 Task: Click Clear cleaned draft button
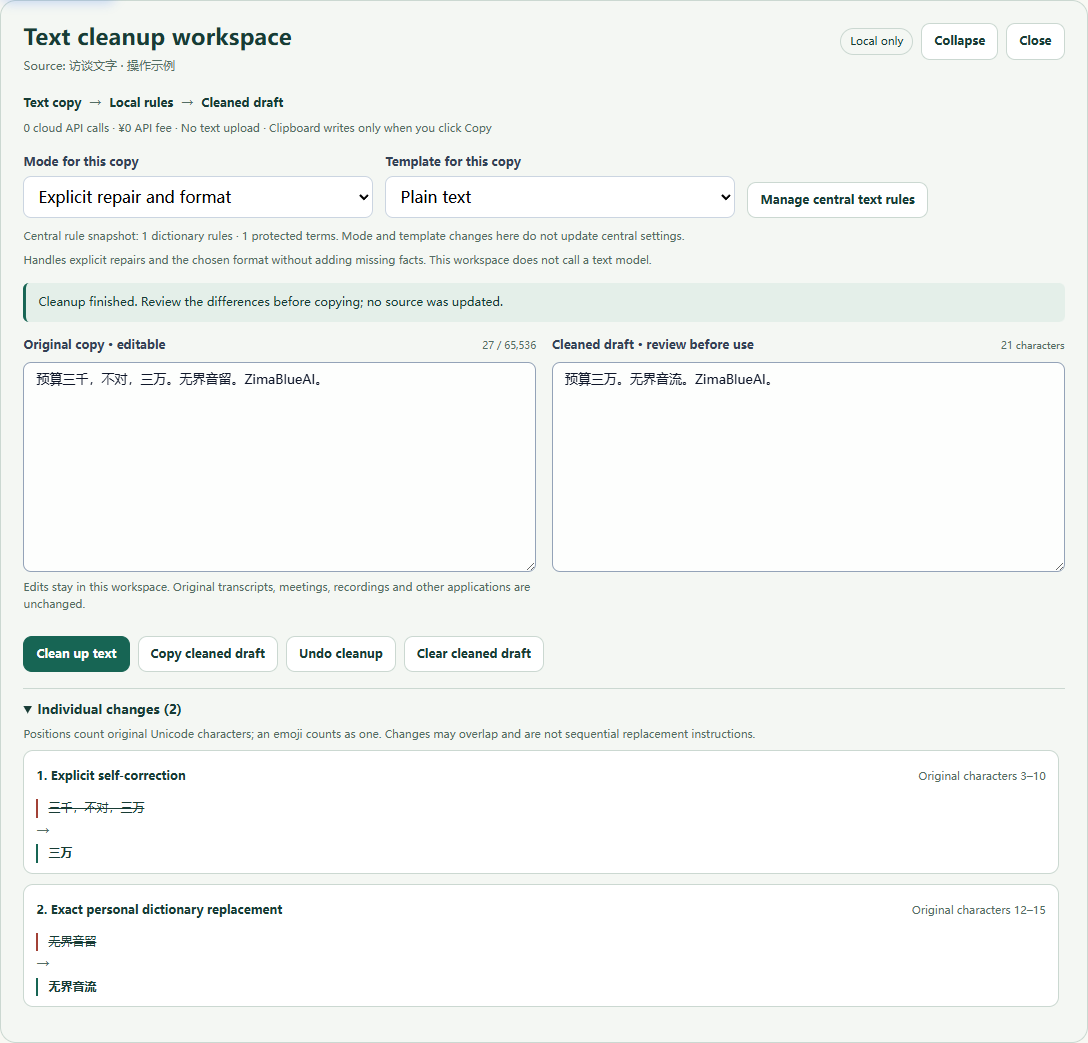pos(474,654)
